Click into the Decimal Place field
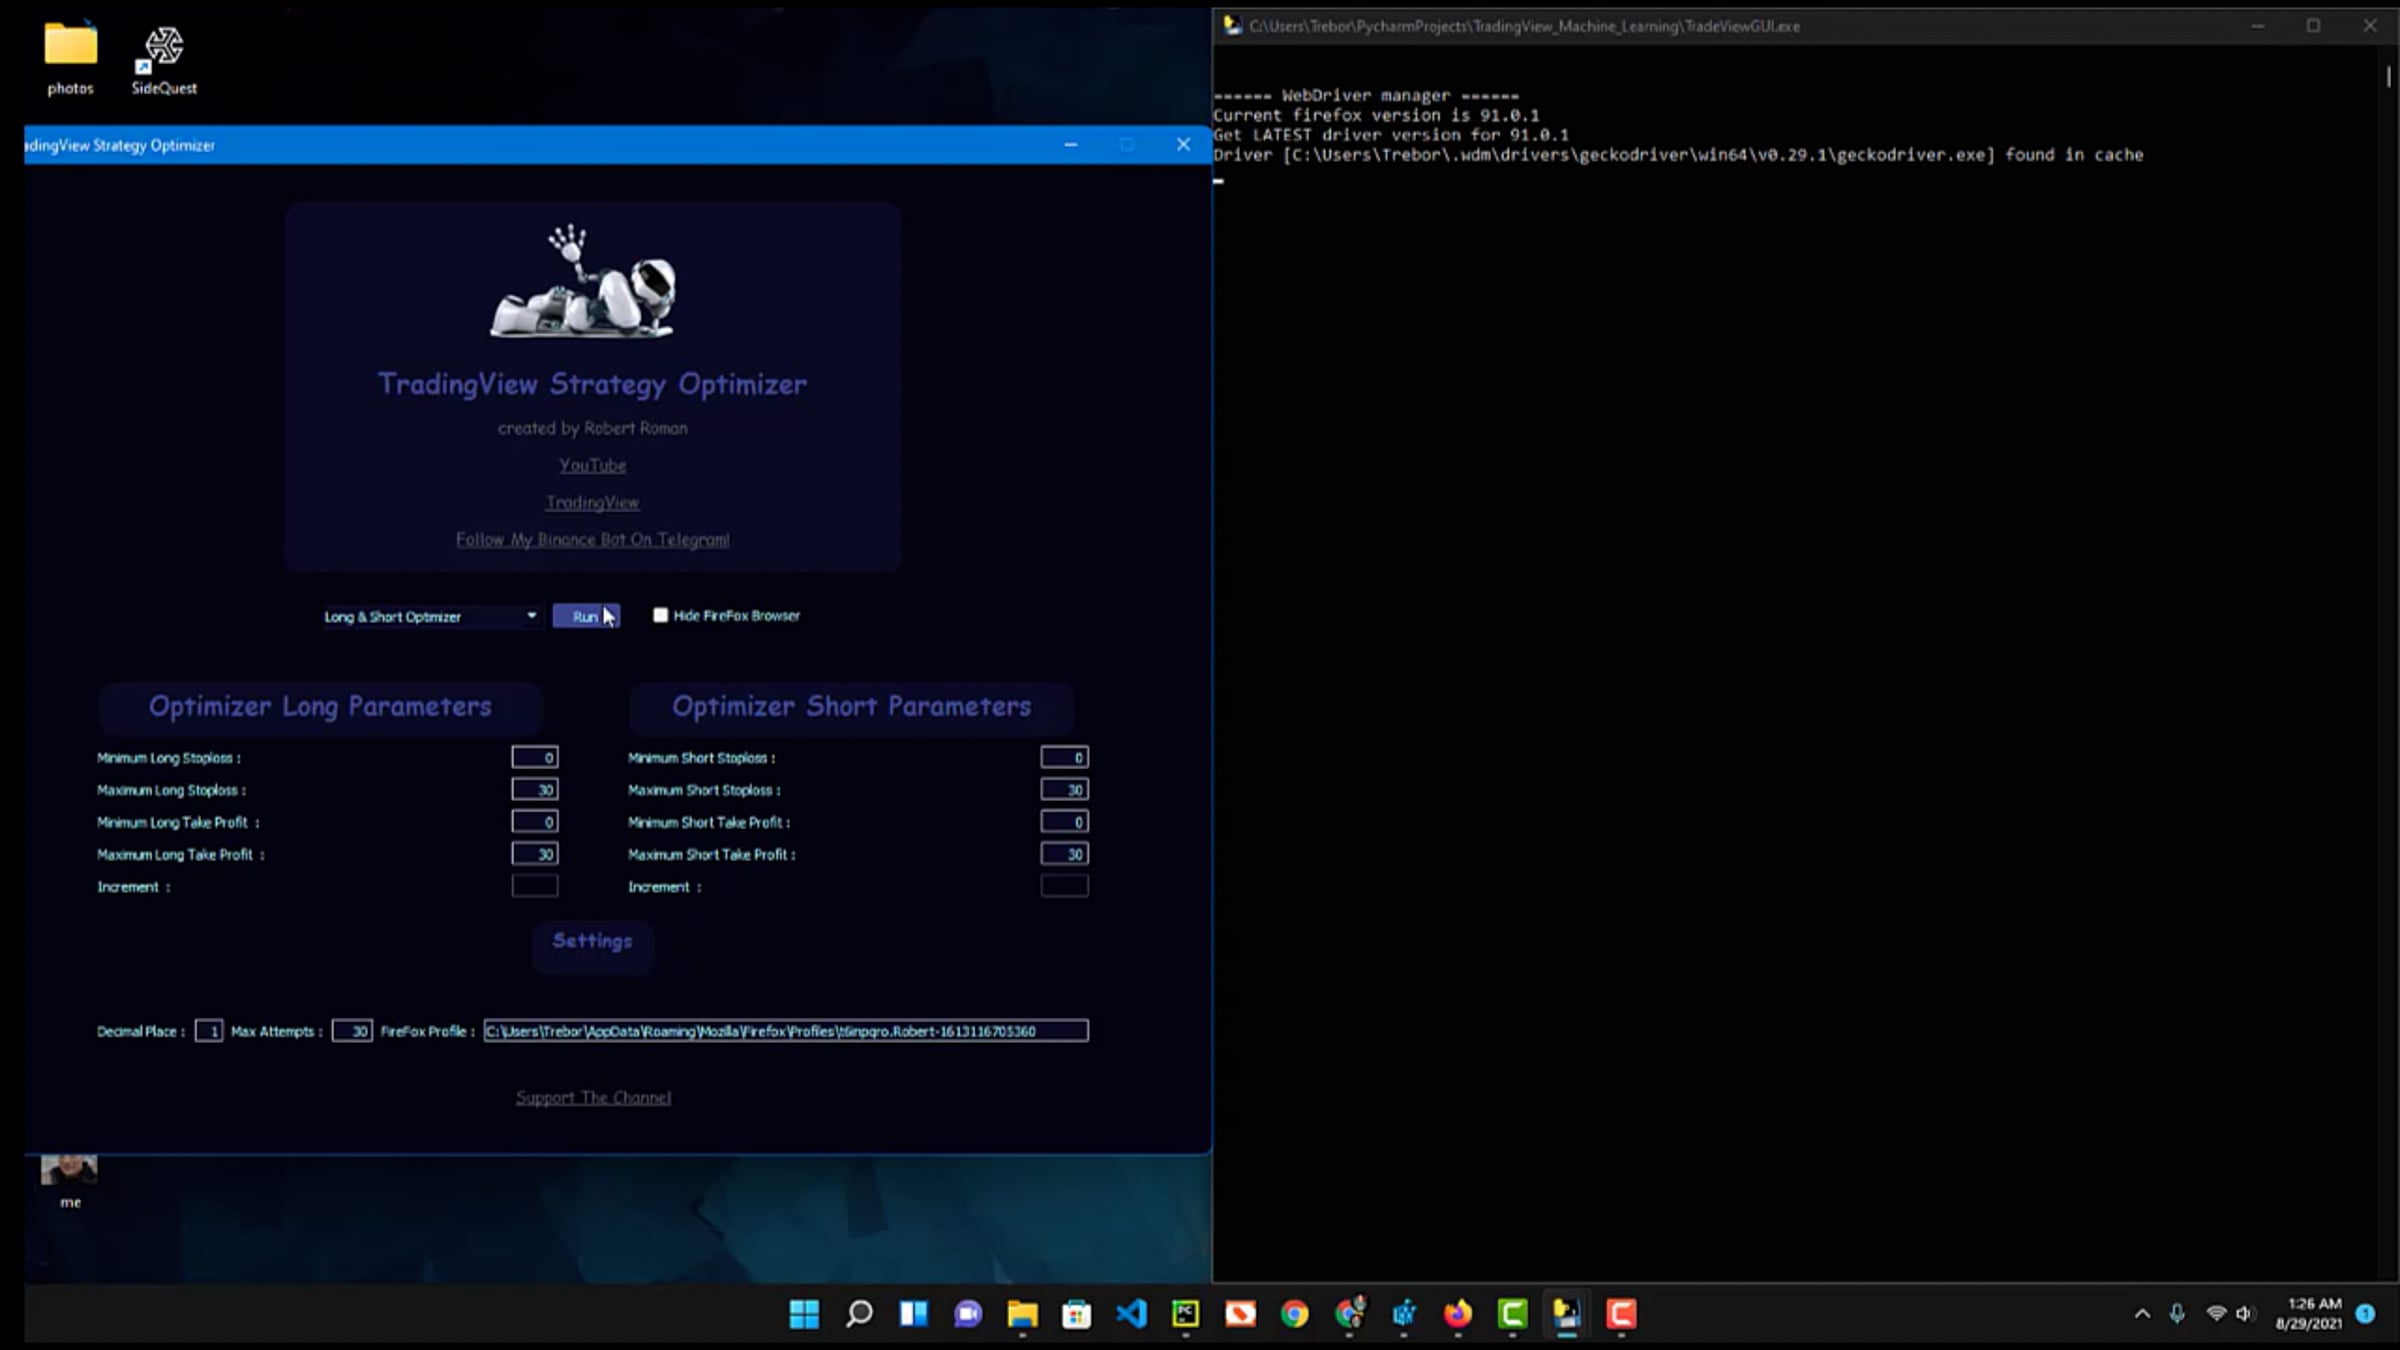Image resolution: width=2400 pixels, height=1350 pixels. point(209,1030)
